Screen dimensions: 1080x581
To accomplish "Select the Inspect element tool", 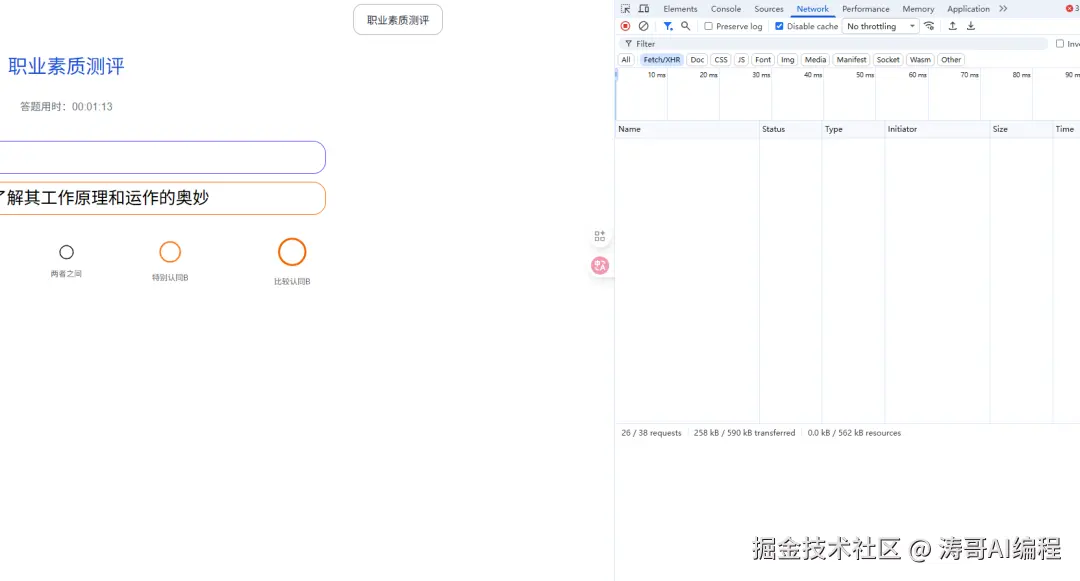I will pyautogui.click(x=625, y=8).
